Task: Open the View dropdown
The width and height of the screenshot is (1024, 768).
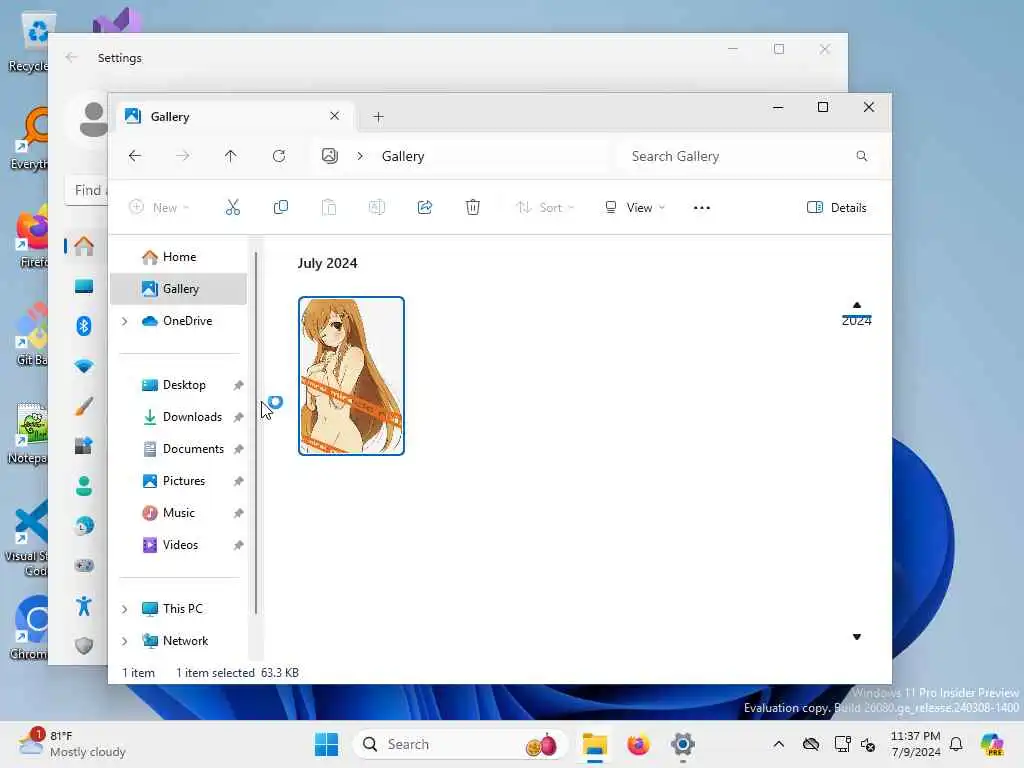Action: click(x=635, y=208)
